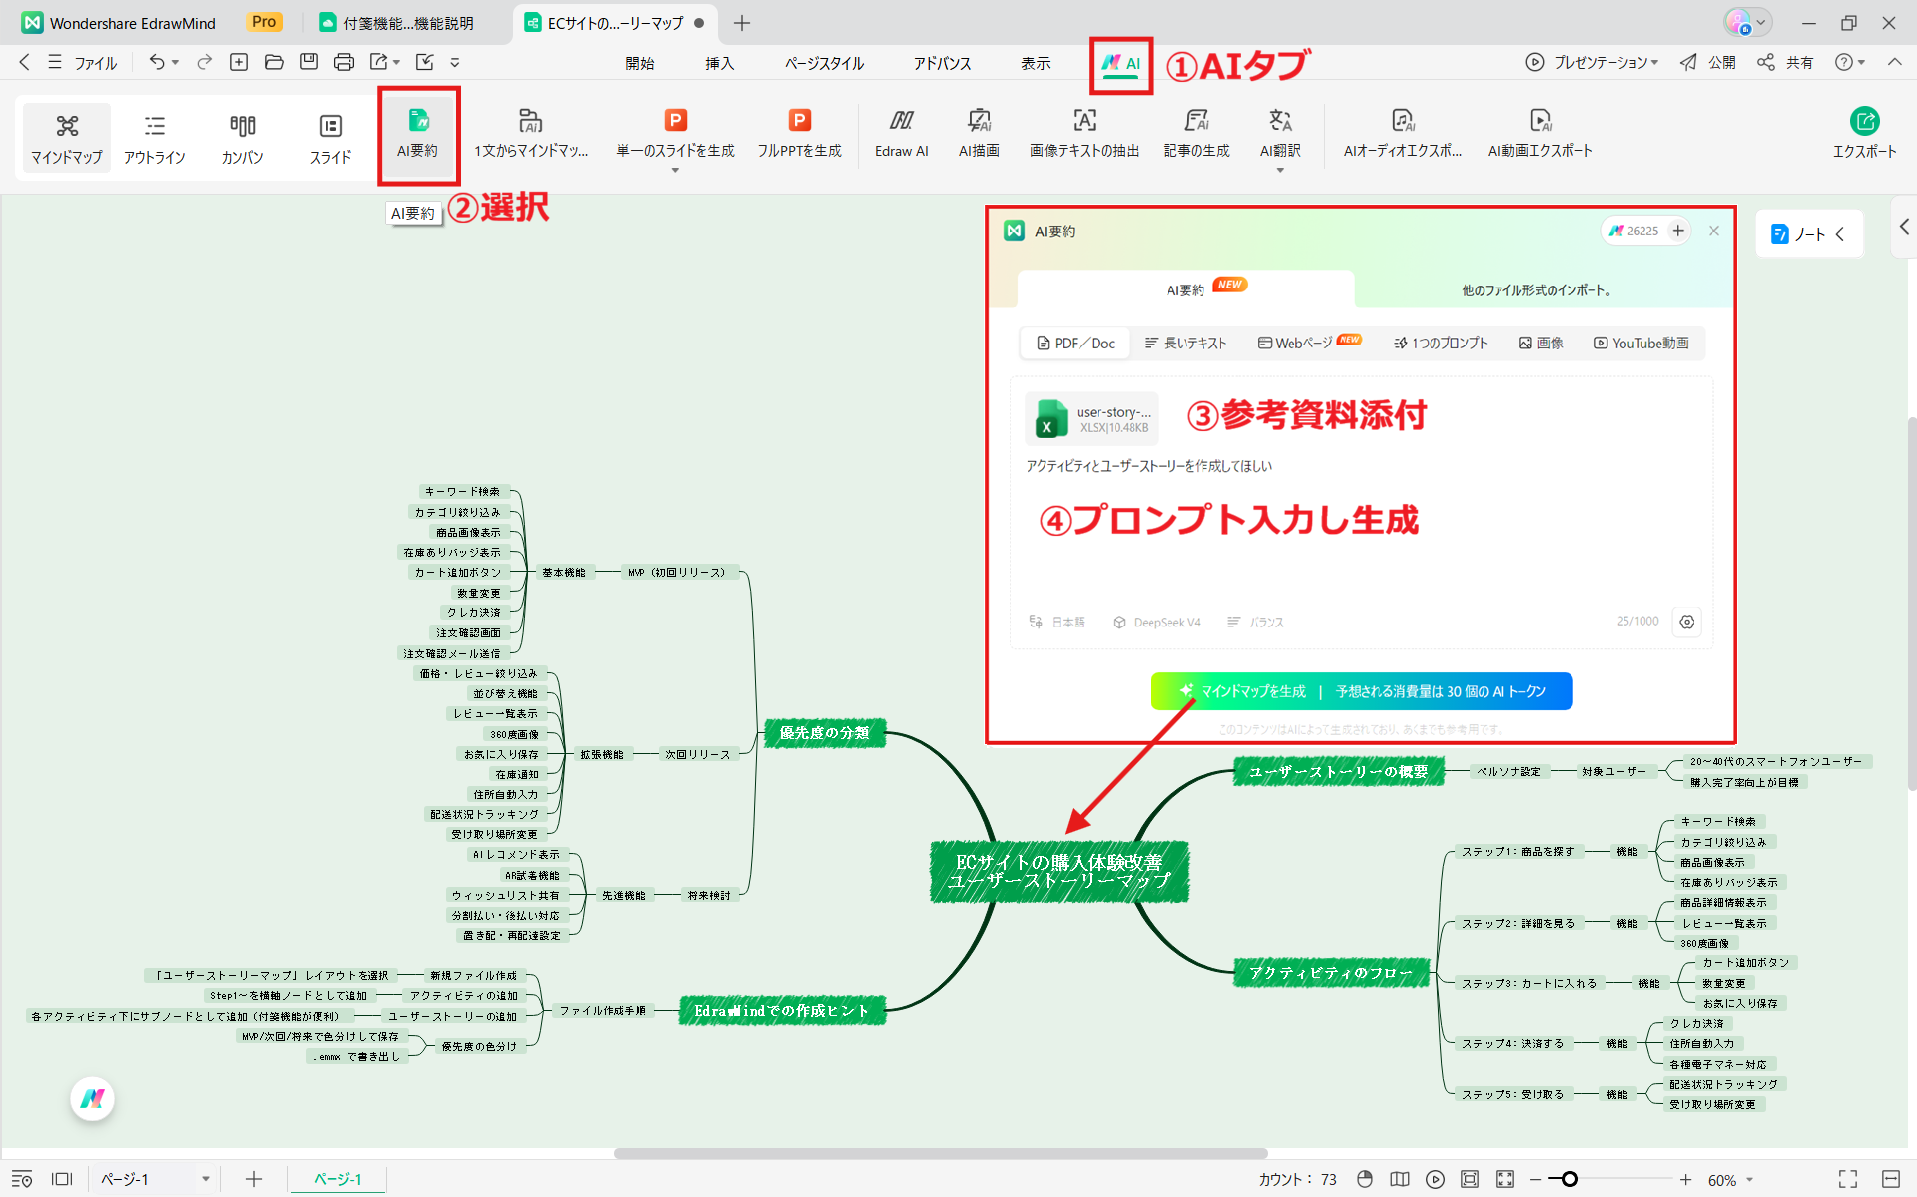Click 単一のスライドを生成 icon
This screenshot has height=1197, width=1917.
click(676, 121)
